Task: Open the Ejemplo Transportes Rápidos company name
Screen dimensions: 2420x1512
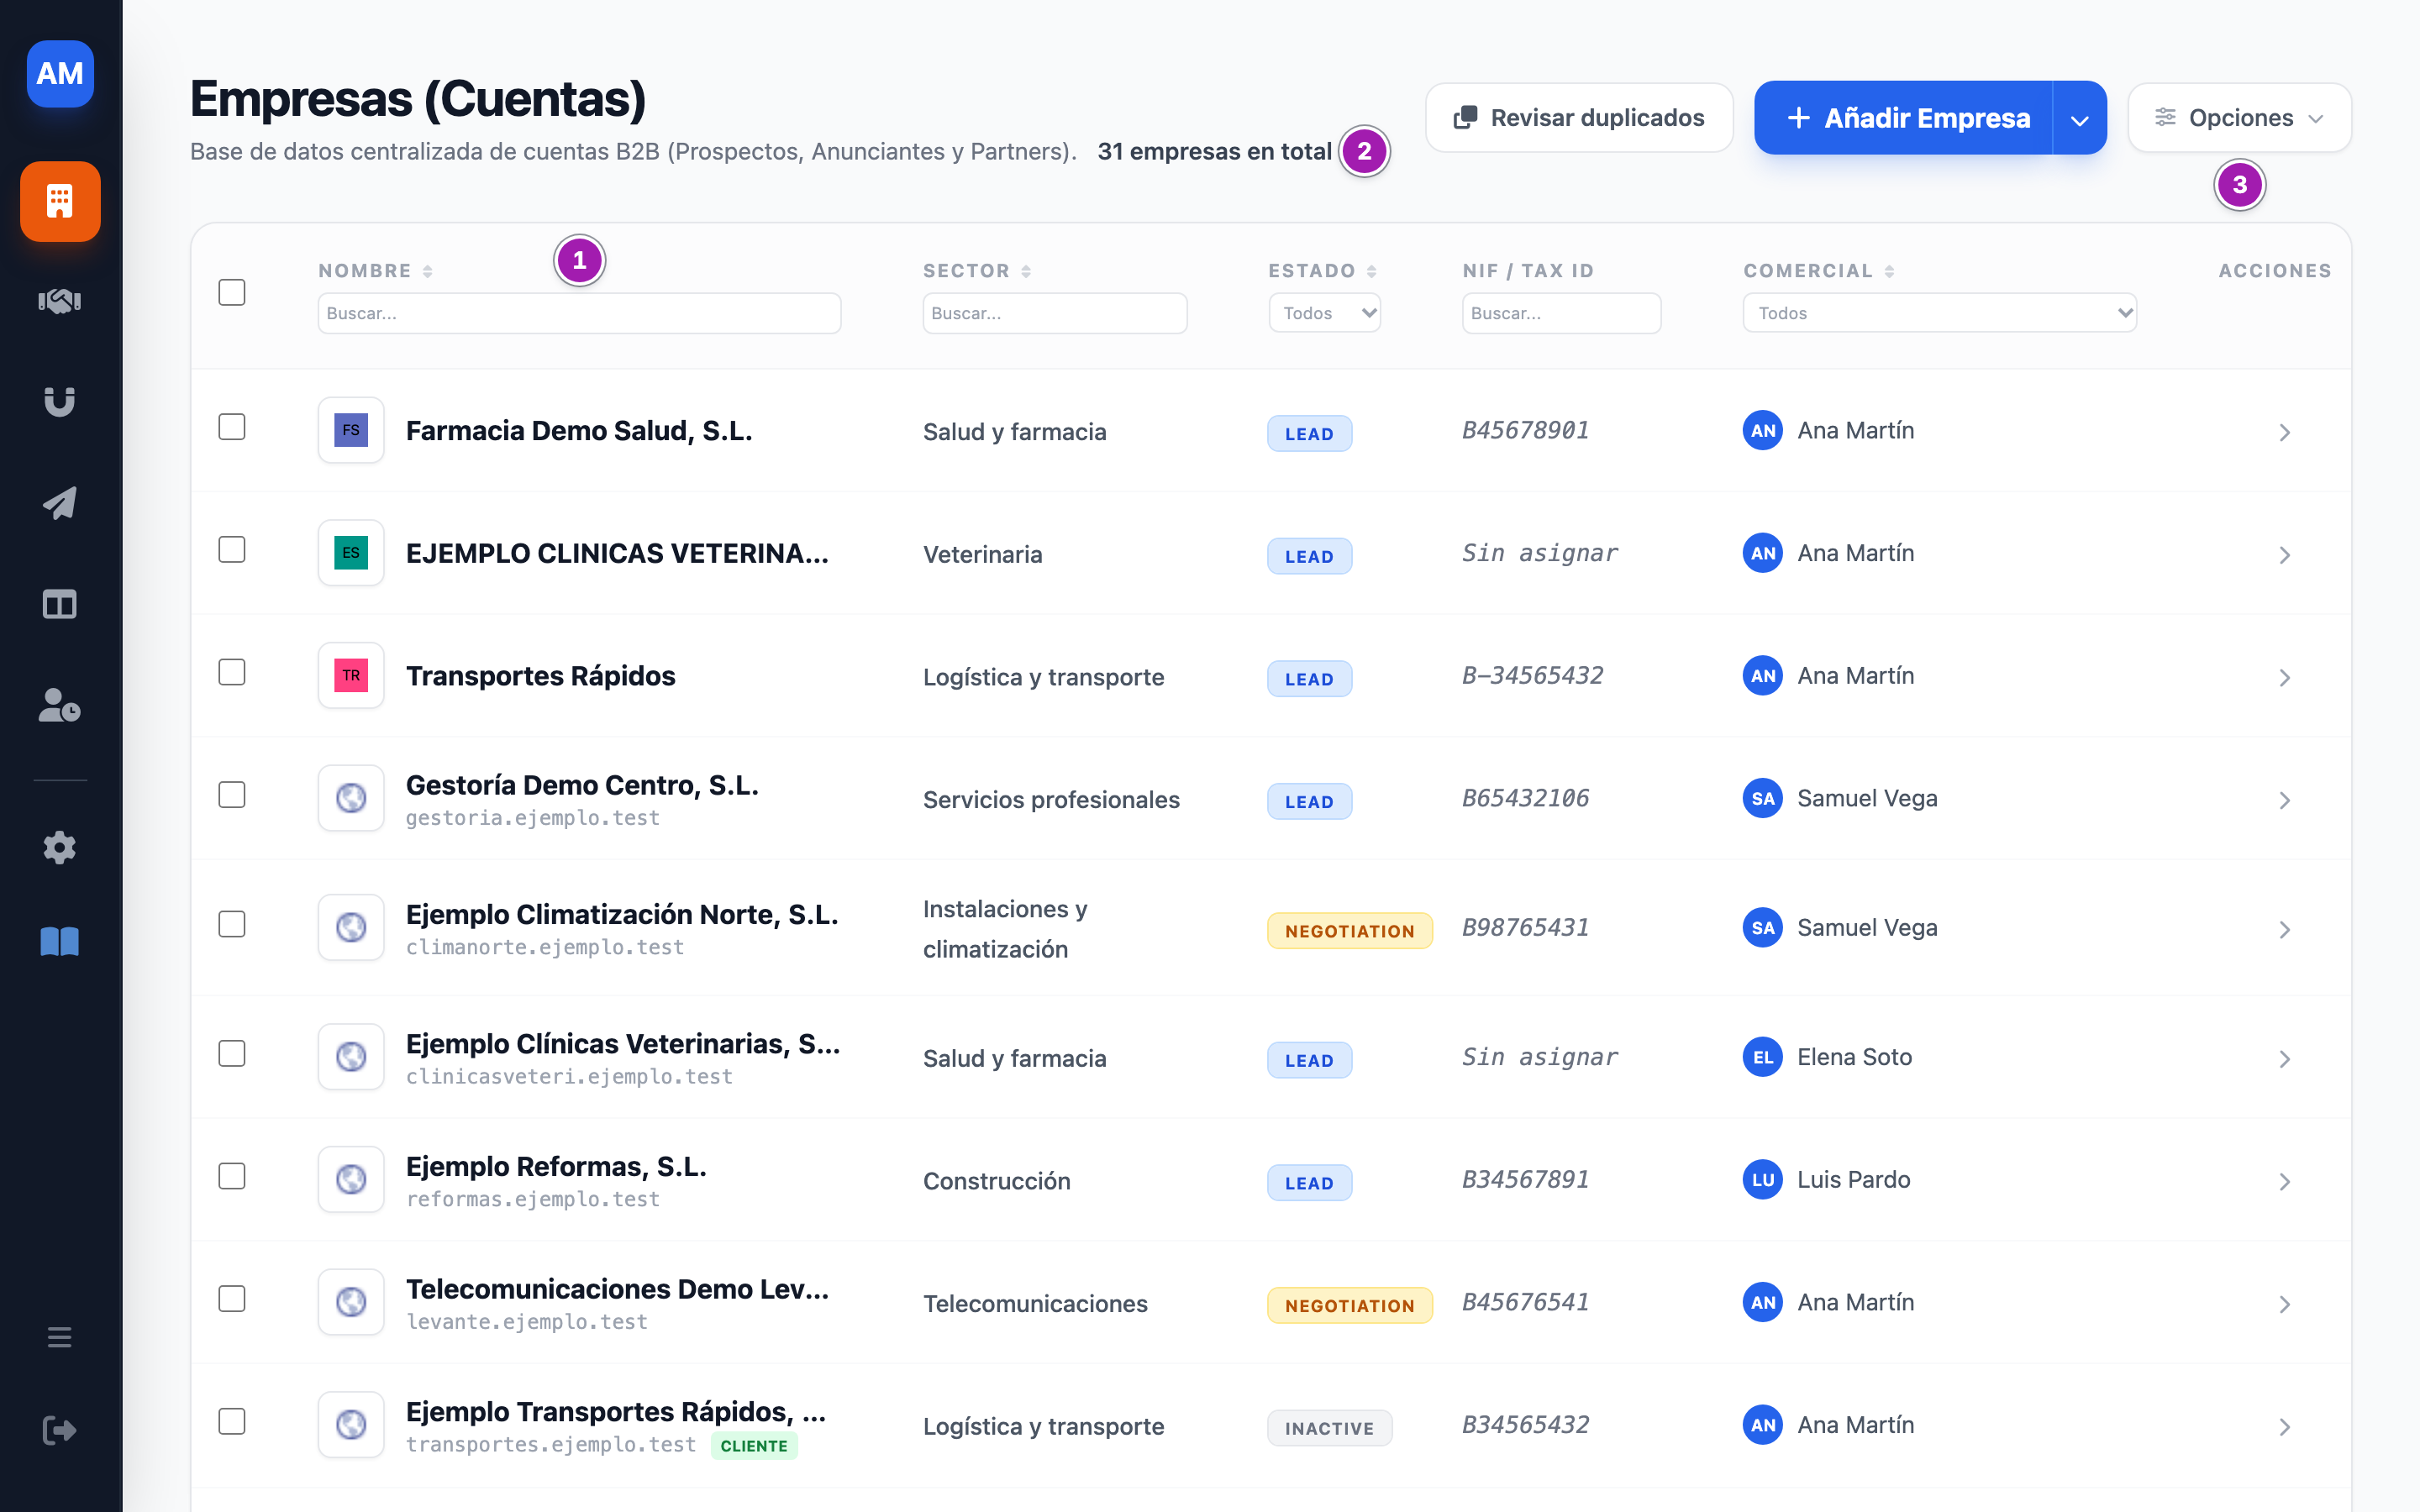Action: click(616, 1411)
